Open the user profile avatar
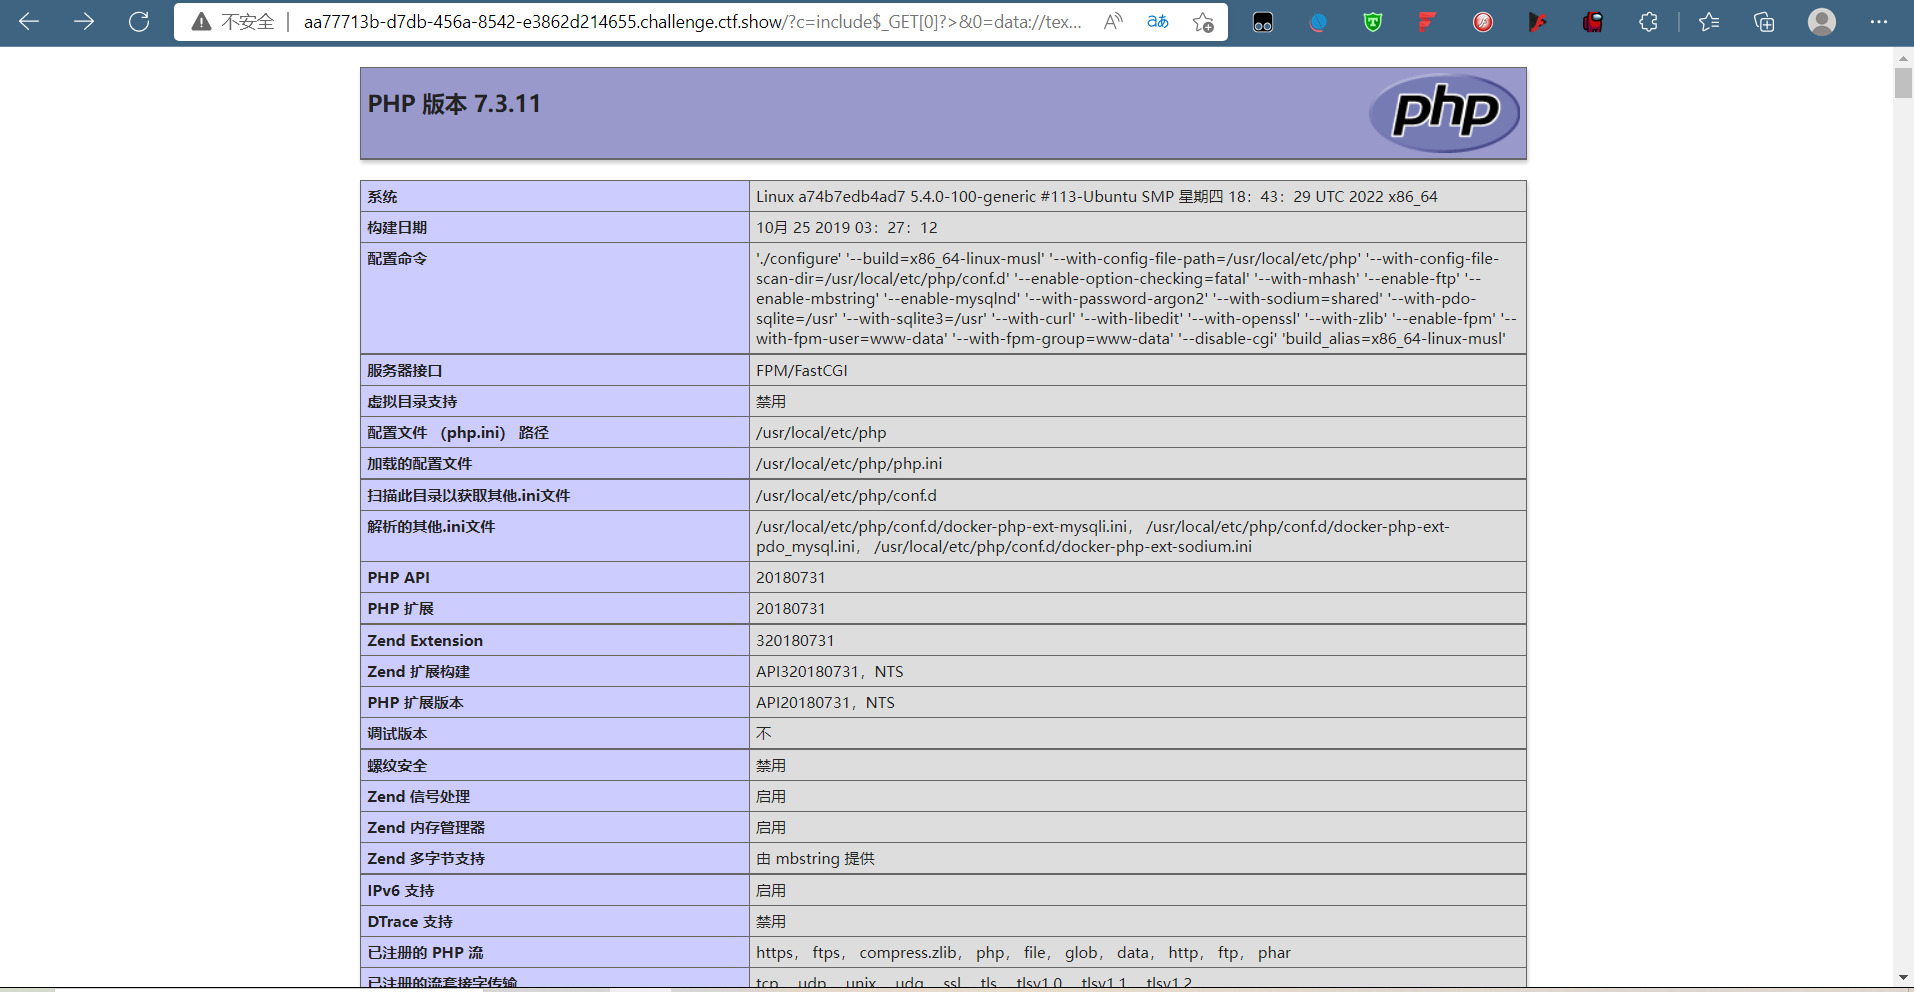 pyautogui.click(x=1822, y=22)
